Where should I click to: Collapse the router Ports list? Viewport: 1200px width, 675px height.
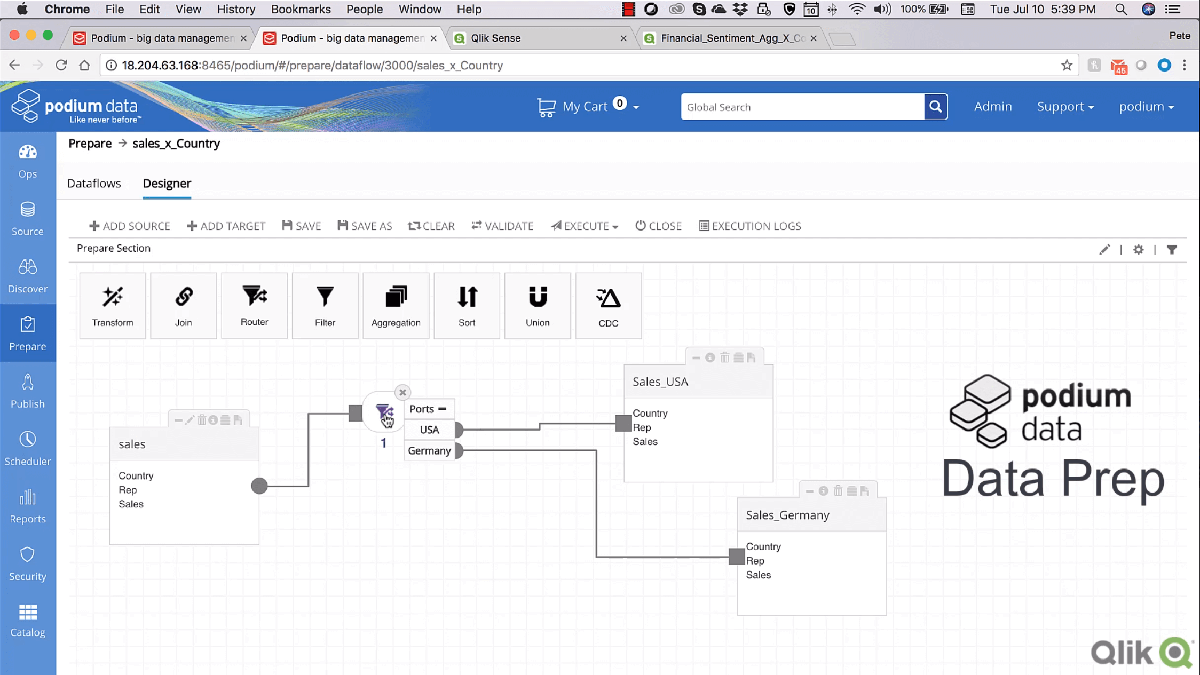coord(441,409)
